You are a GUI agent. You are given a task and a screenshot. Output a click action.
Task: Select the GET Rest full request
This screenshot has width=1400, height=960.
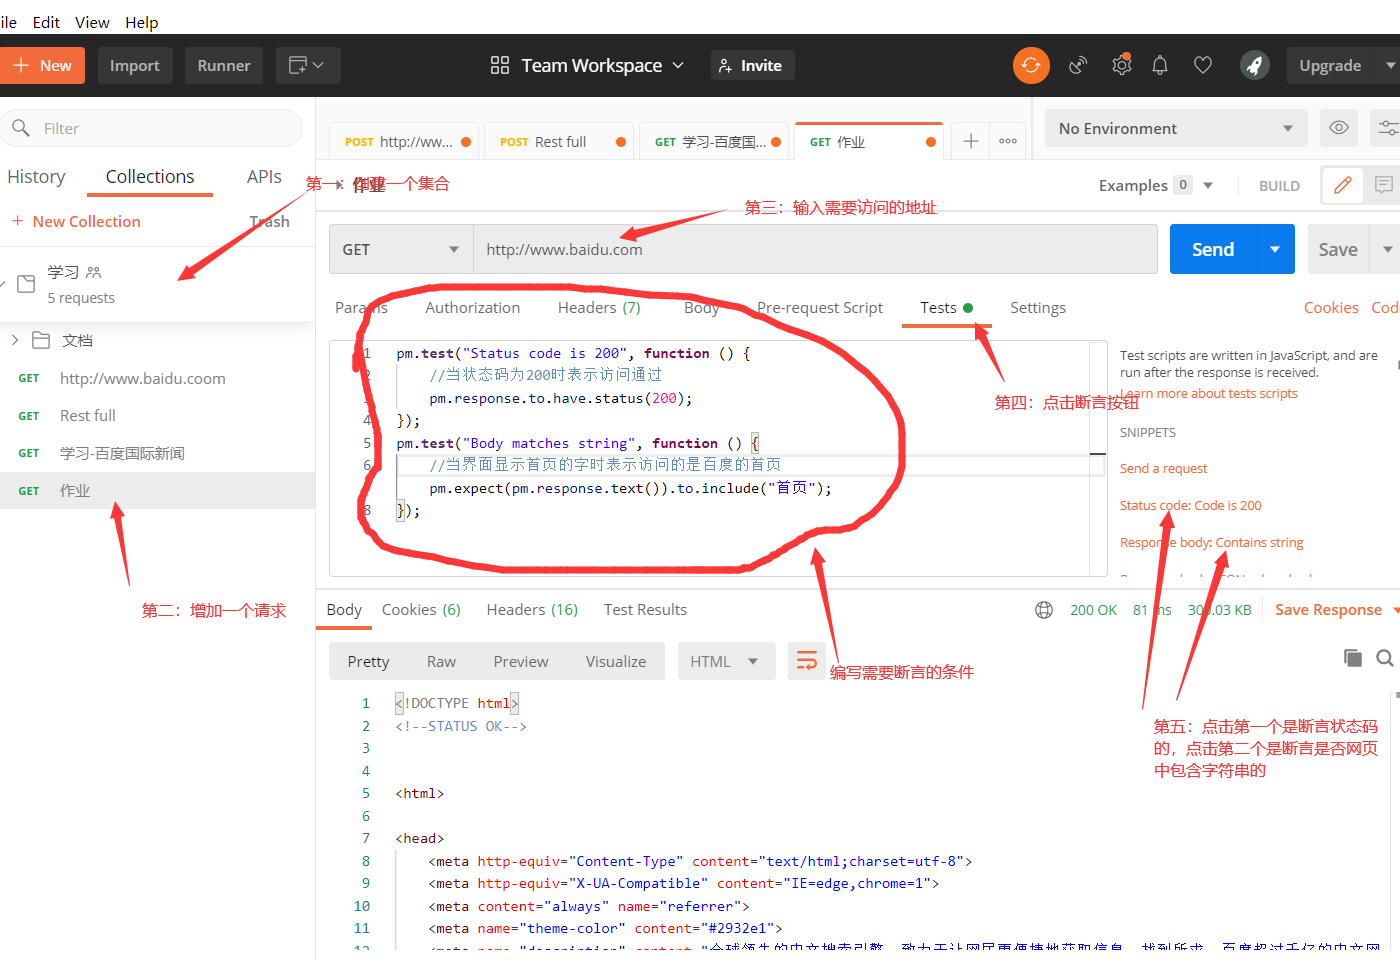[158, 415]
